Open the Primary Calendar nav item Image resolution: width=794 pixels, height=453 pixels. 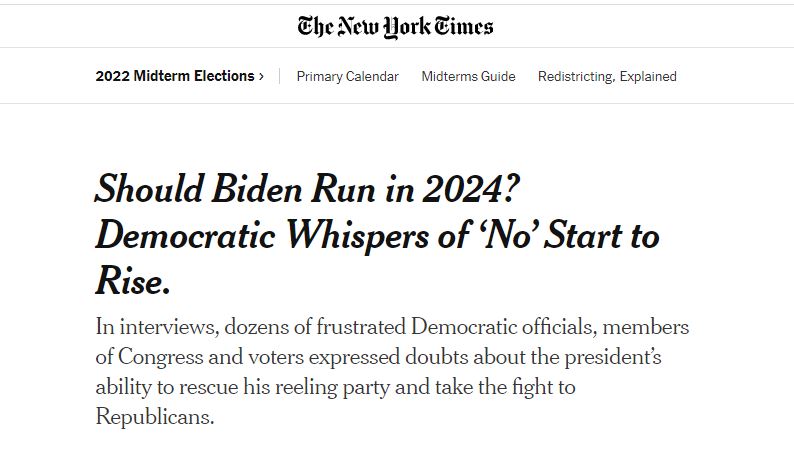coord(347,76)
